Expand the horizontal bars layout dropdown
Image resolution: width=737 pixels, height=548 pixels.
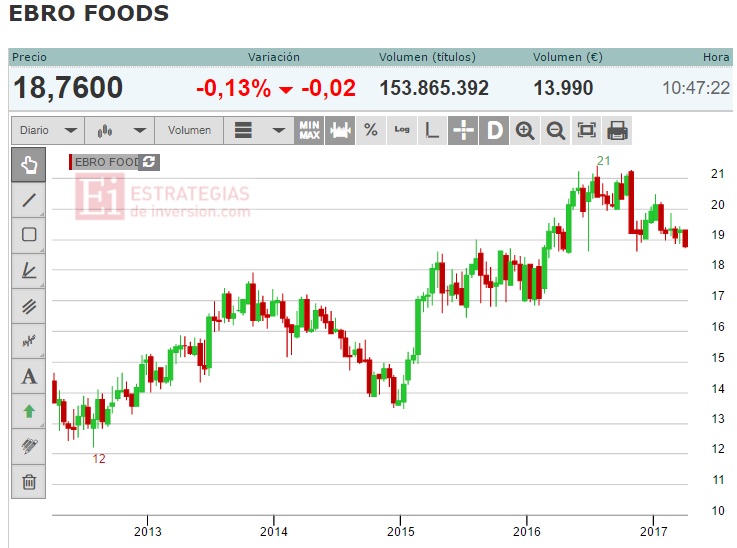[x=259, y=130]
